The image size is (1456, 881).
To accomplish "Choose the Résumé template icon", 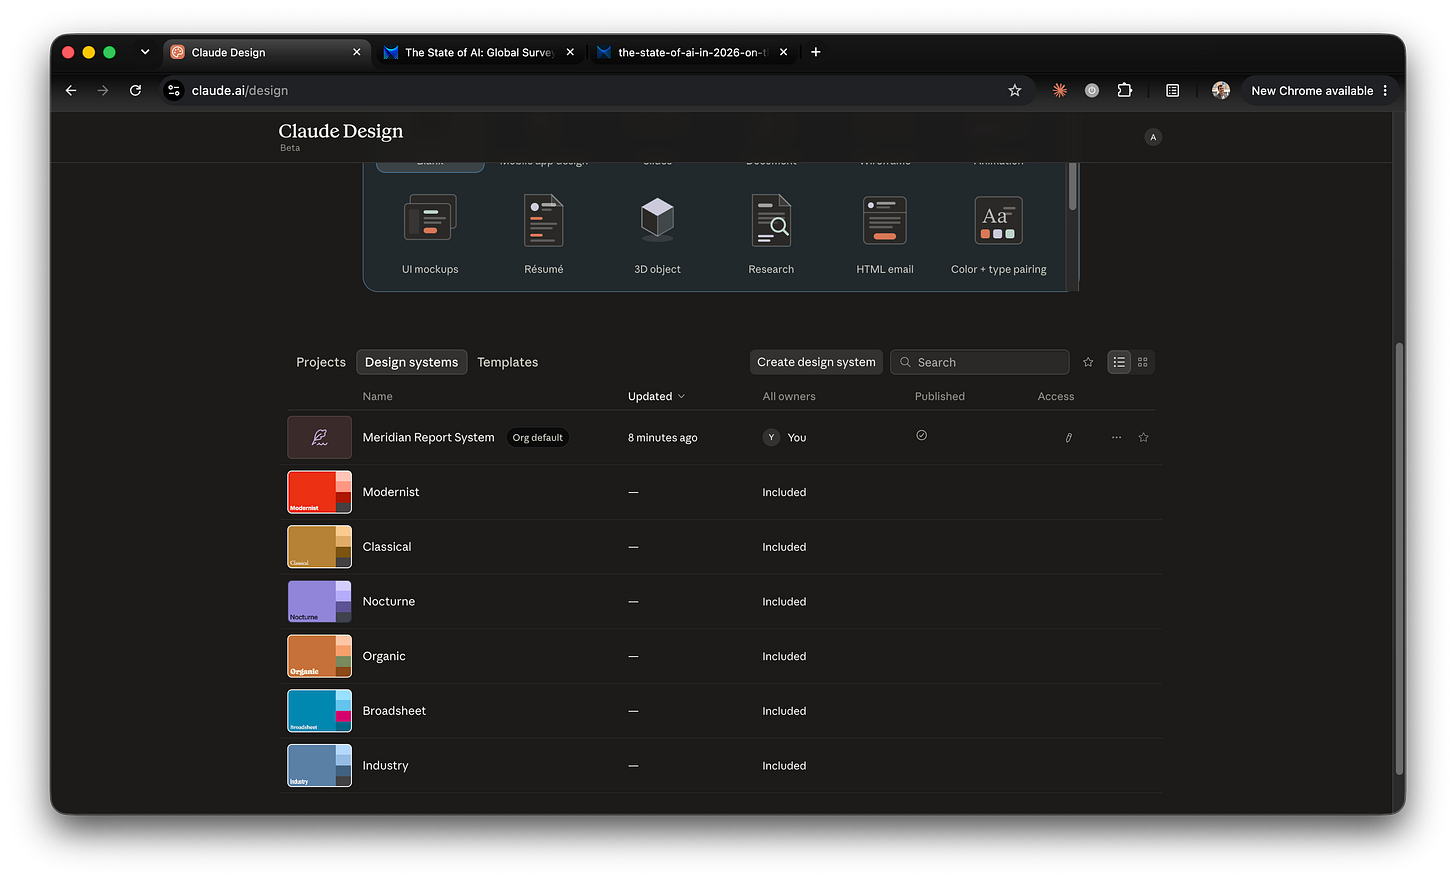I will click(544, 220).
